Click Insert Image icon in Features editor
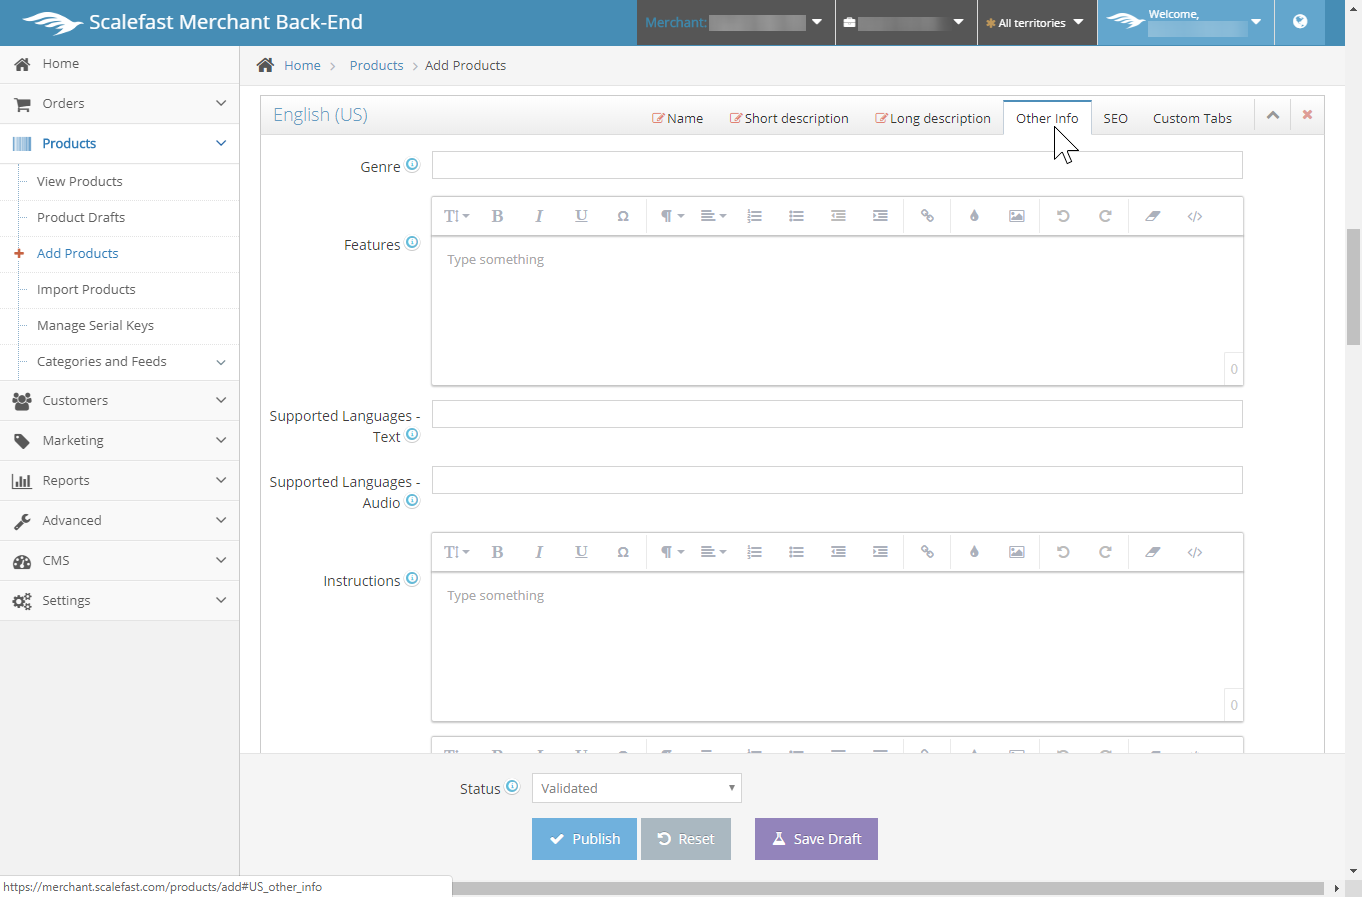The image size is (1362, 897). tap(1016, 216)
